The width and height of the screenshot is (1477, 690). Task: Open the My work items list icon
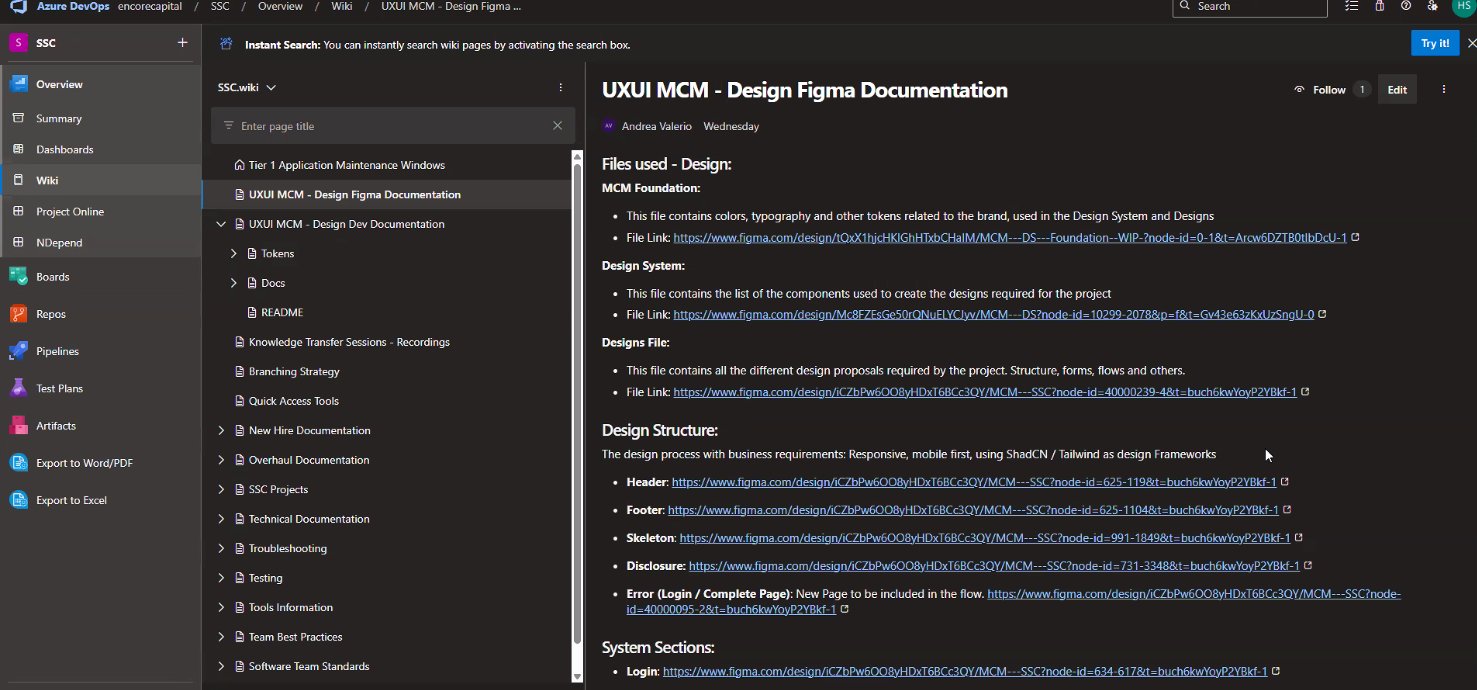(1351, 7)
